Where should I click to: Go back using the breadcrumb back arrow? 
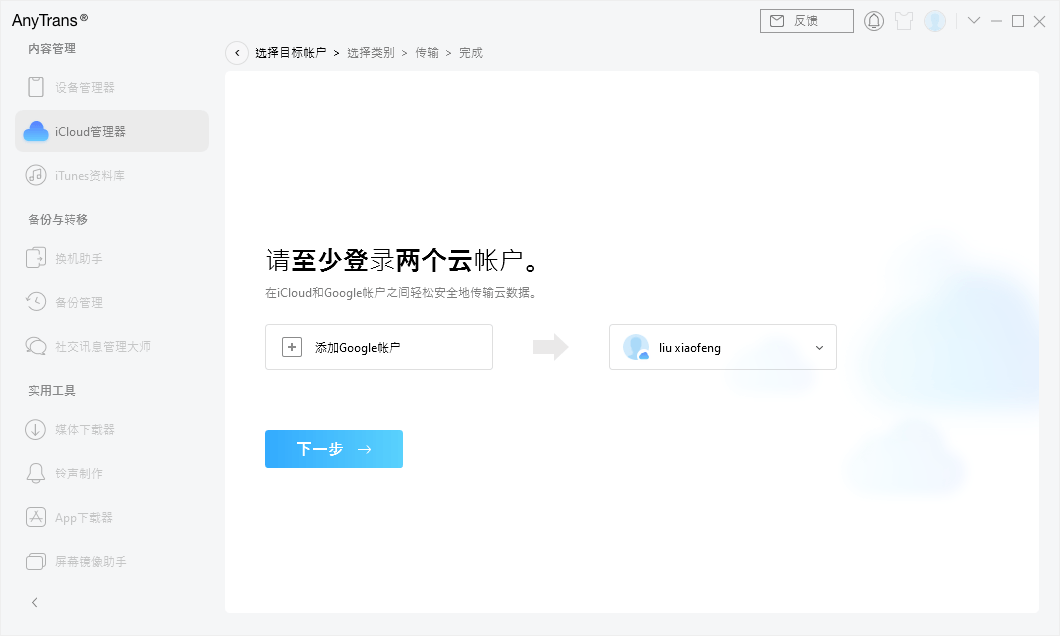(x=237, y=53)
